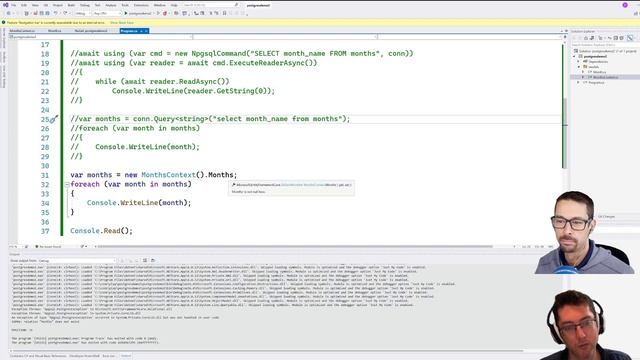Collapse the postgresdemo2 project node
Viewport: 640px width, 360px height.
pyautogui.click(x=574, y=56)
